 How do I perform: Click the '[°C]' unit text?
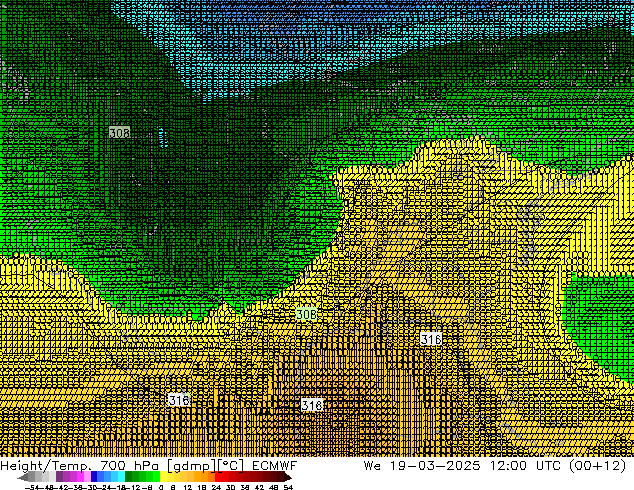[x=231, y=466]
